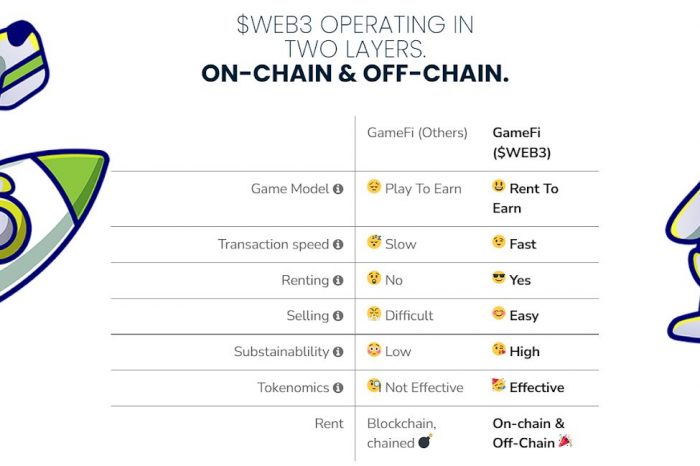
Task: Click the Rent row label
Action: [329, 423]
